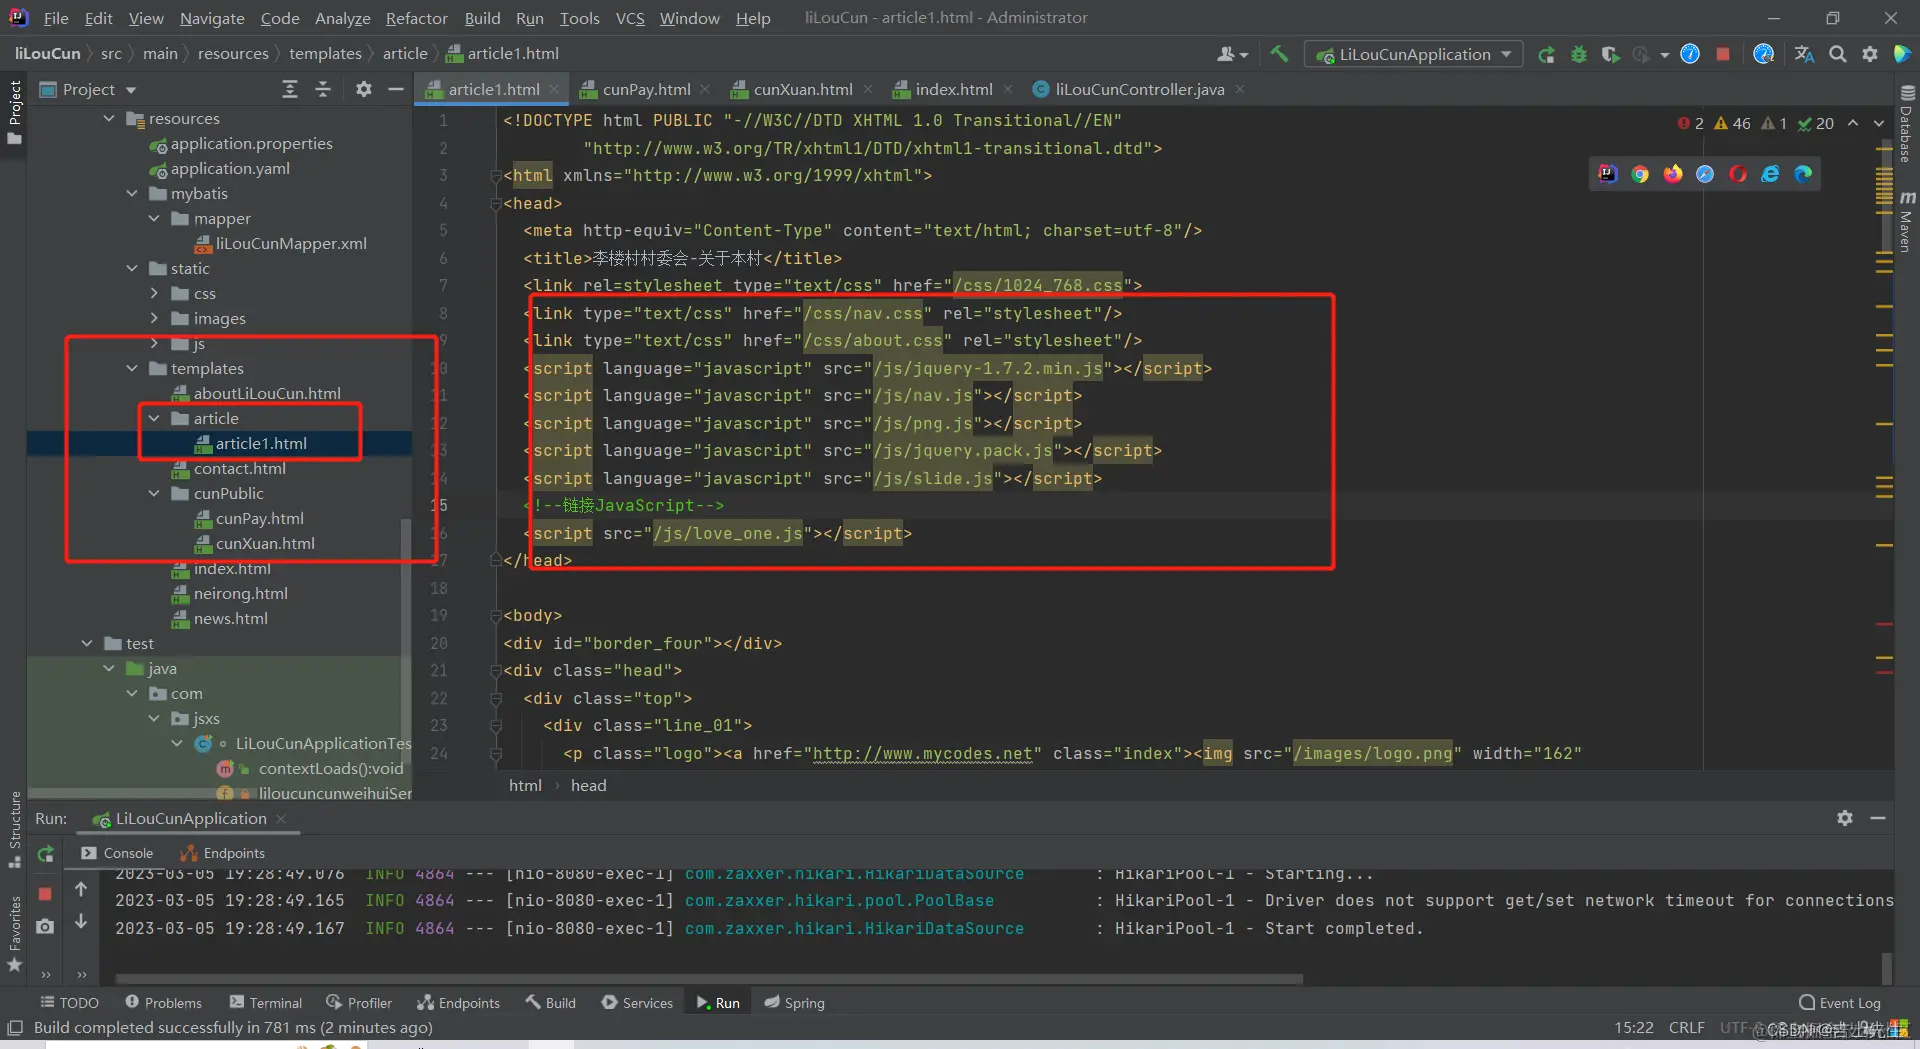
Task: Switch to Endpoints tab in Run panel
Action: [x=223, y=853]
